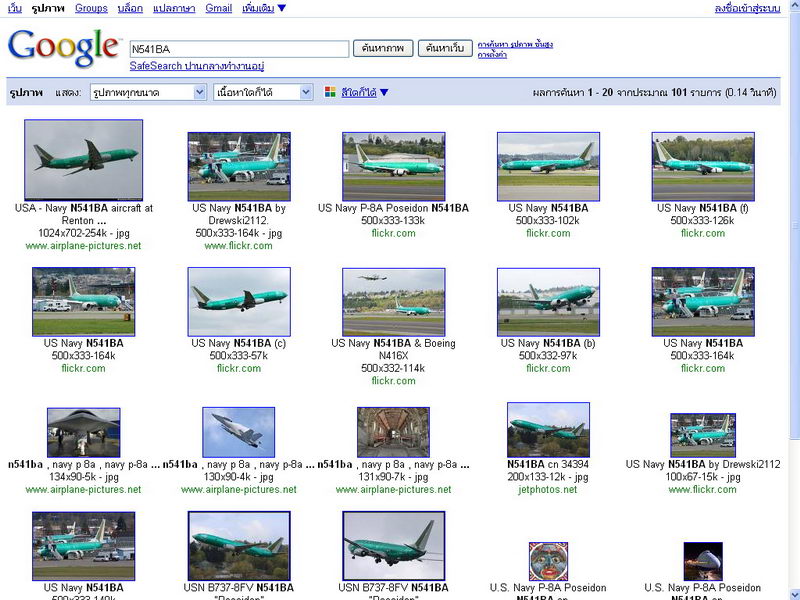The image size is (800, 600).
Task: Open the image size filter dropdown
Action: coord(148,92)
